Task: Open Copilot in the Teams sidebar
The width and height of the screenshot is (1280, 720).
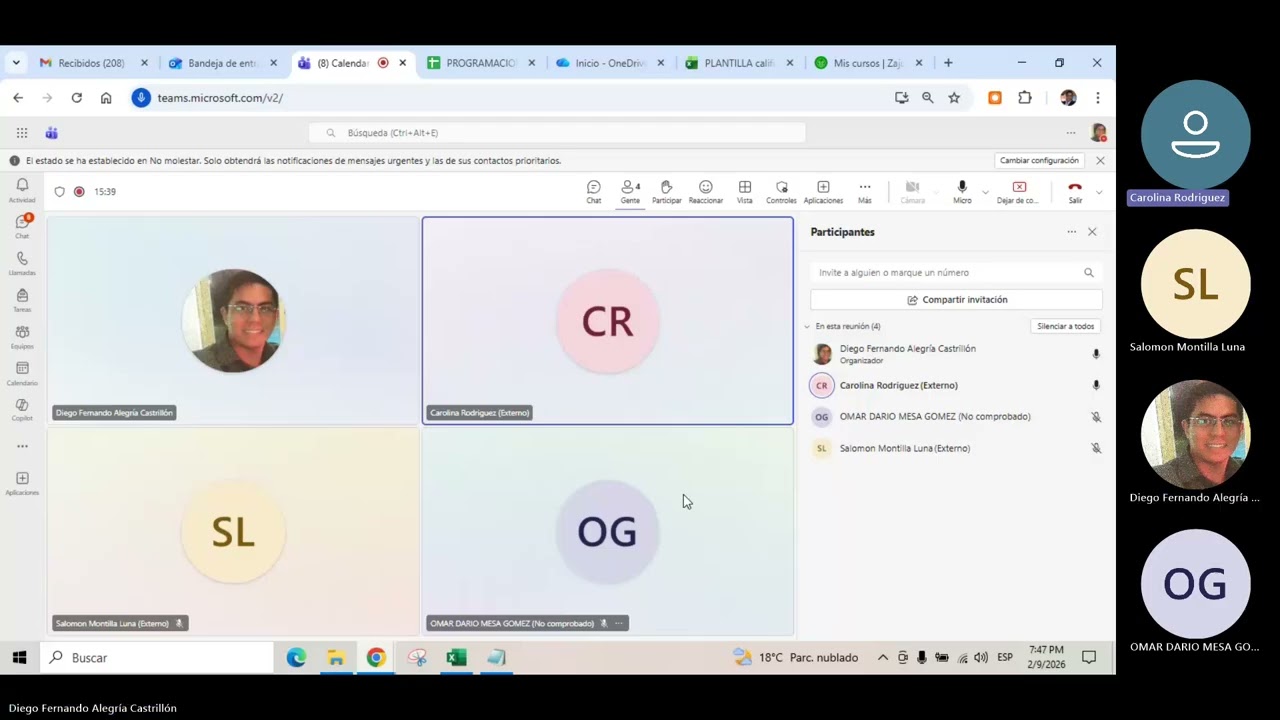Action: 22,409
